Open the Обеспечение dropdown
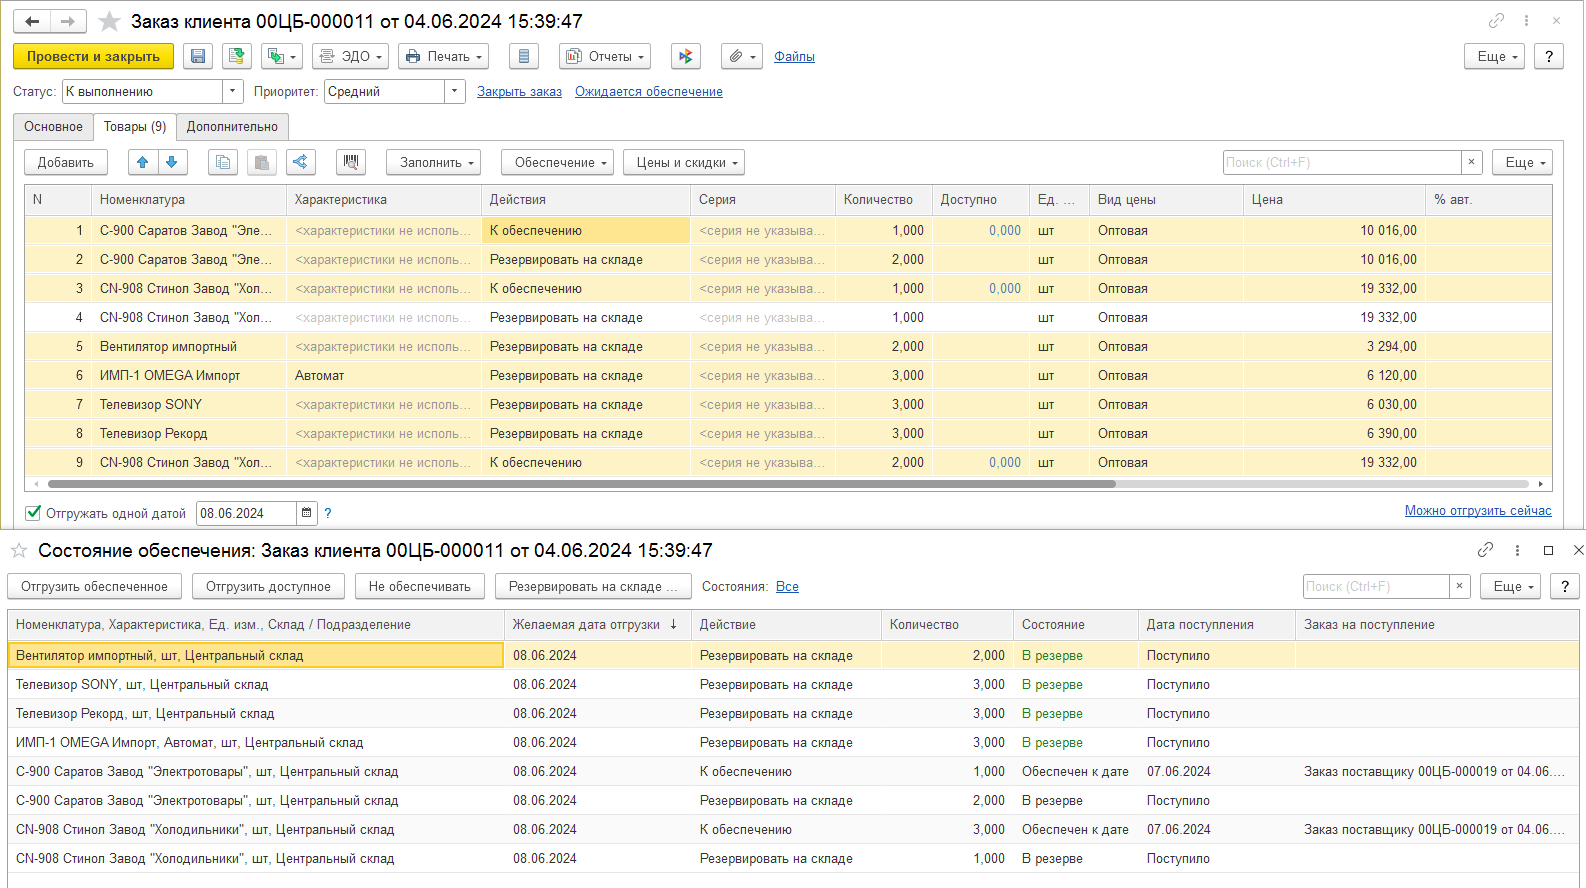1586x888 pixels. [x=558, y=162]
